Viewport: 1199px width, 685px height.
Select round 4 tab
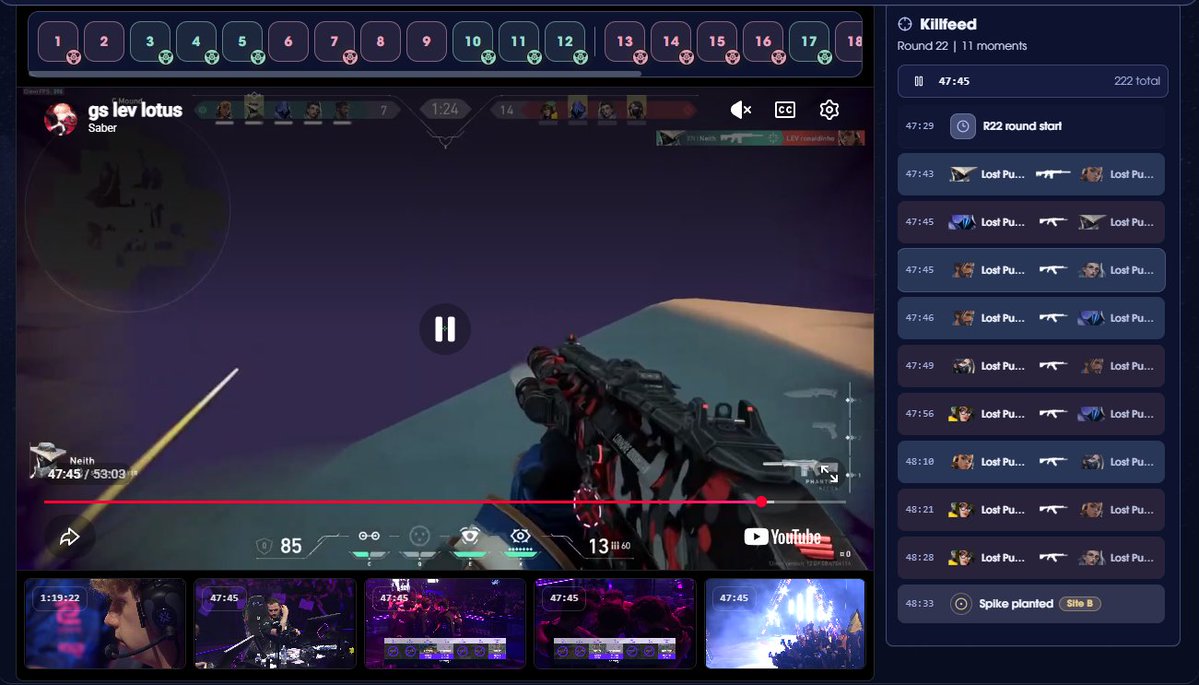197,41
